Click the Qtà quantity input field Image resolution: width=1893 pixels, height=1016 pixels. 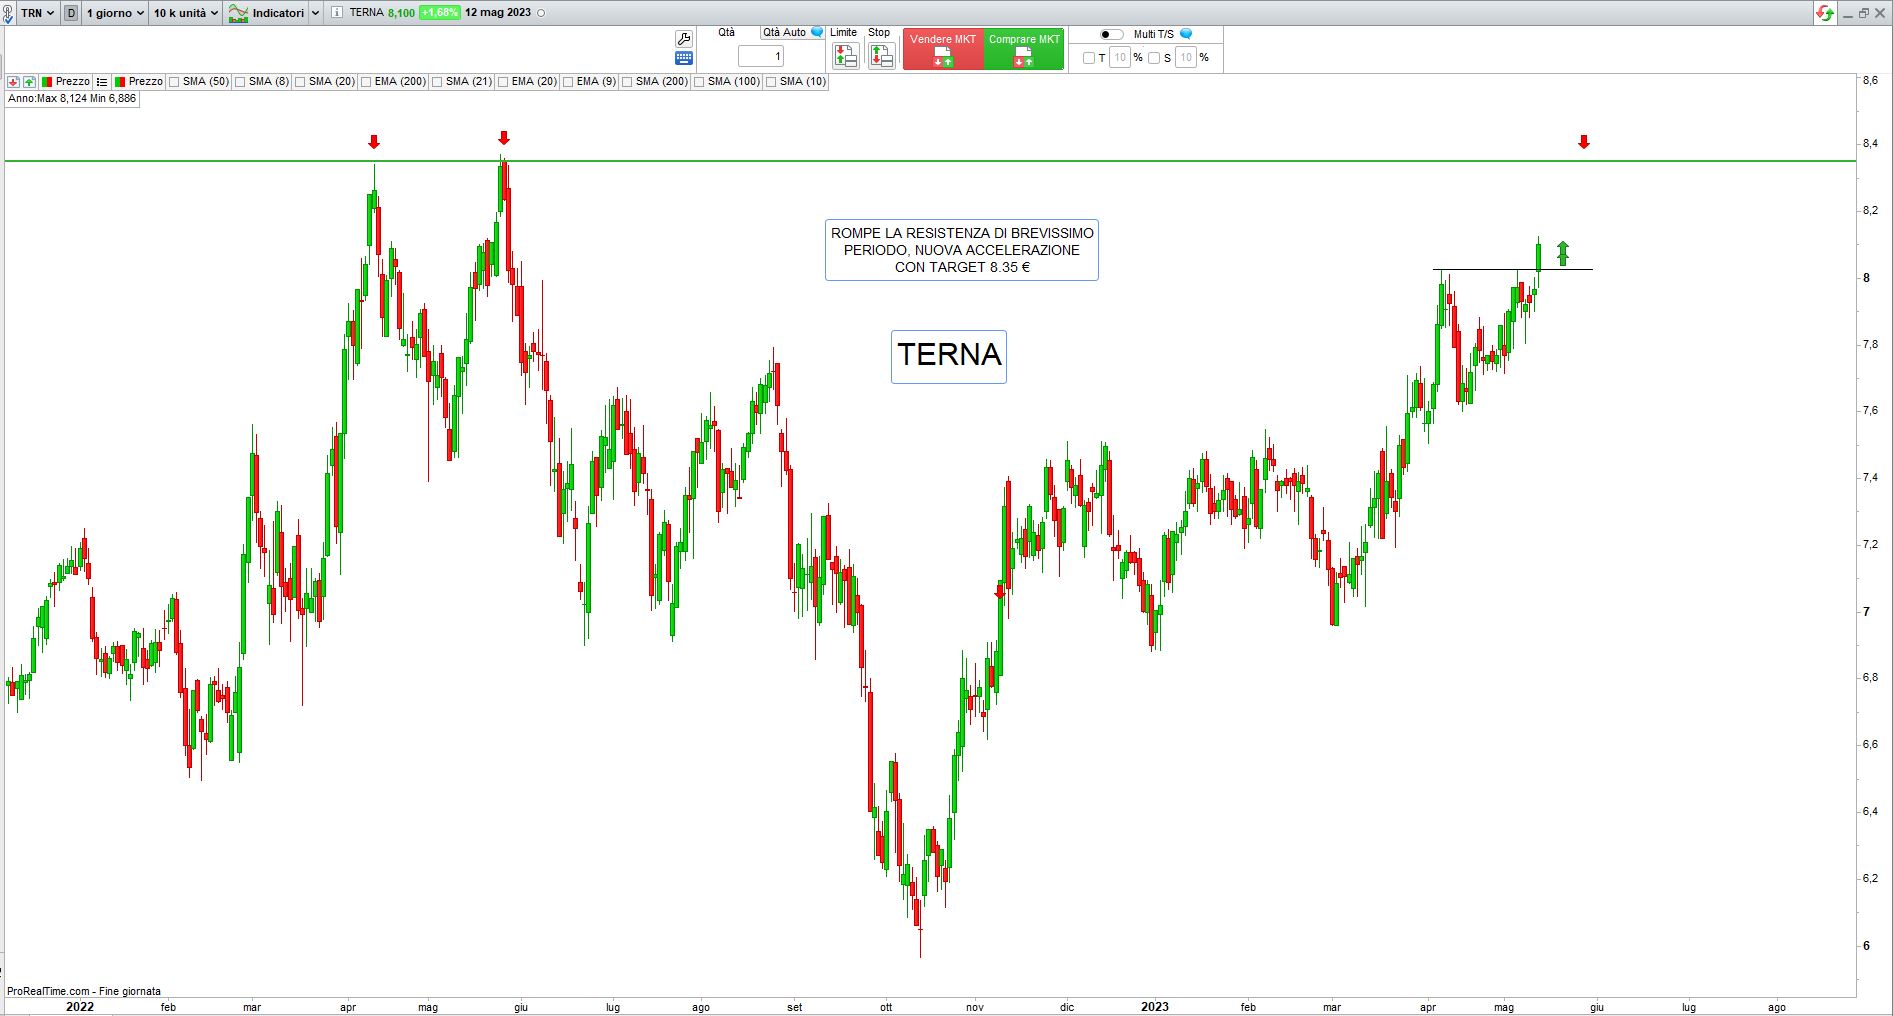tap(761, 56)
